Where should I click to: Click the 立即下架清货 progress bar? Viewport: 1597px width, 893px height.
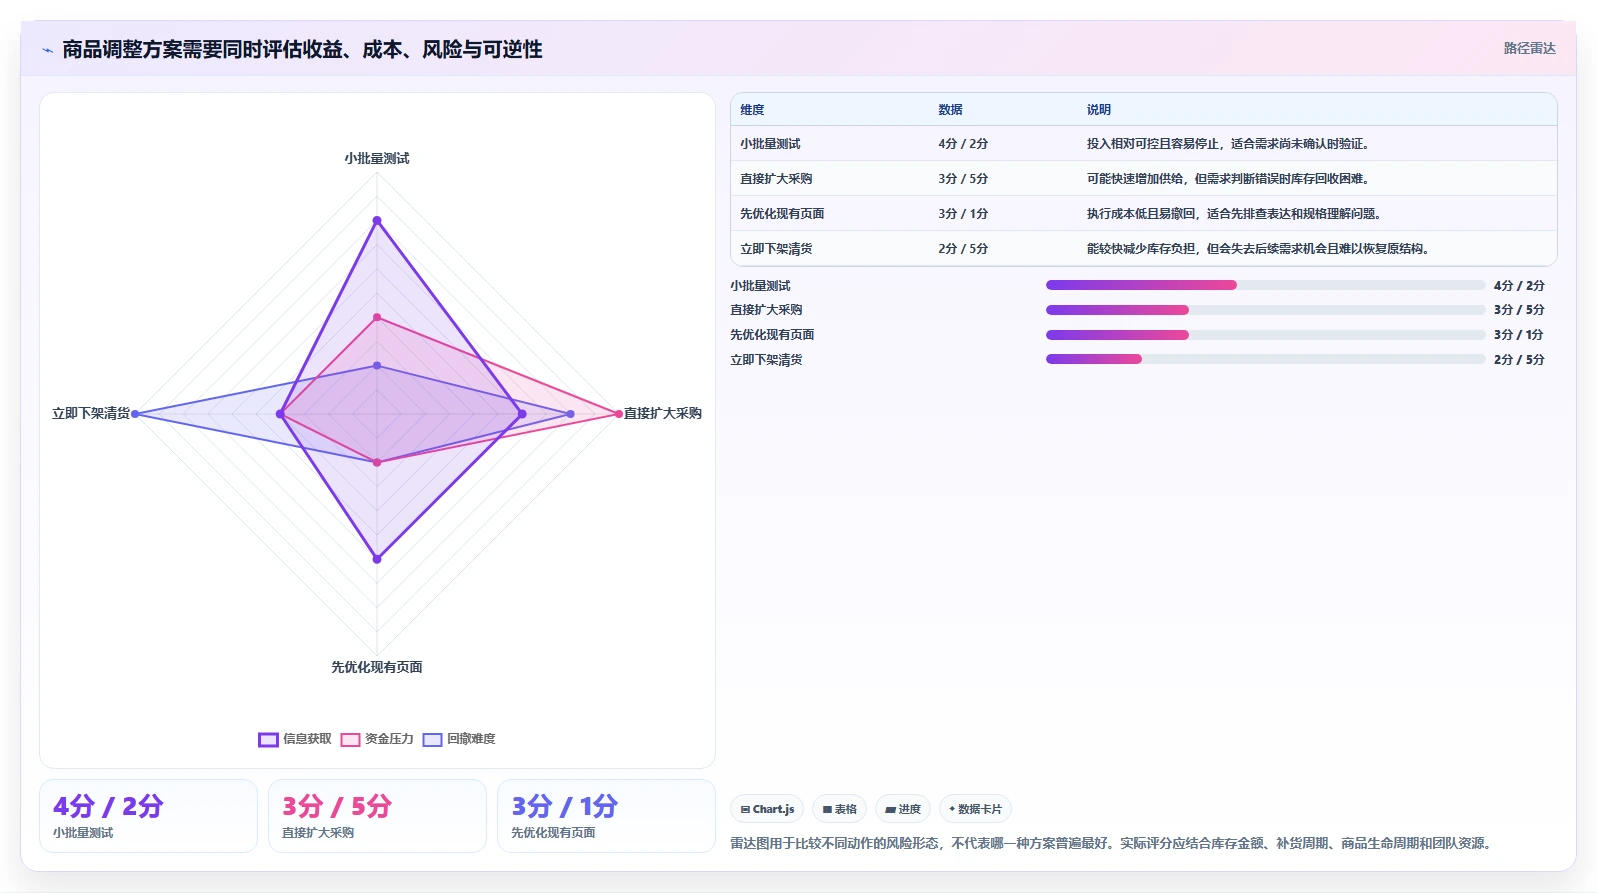tap(1265, 359)
